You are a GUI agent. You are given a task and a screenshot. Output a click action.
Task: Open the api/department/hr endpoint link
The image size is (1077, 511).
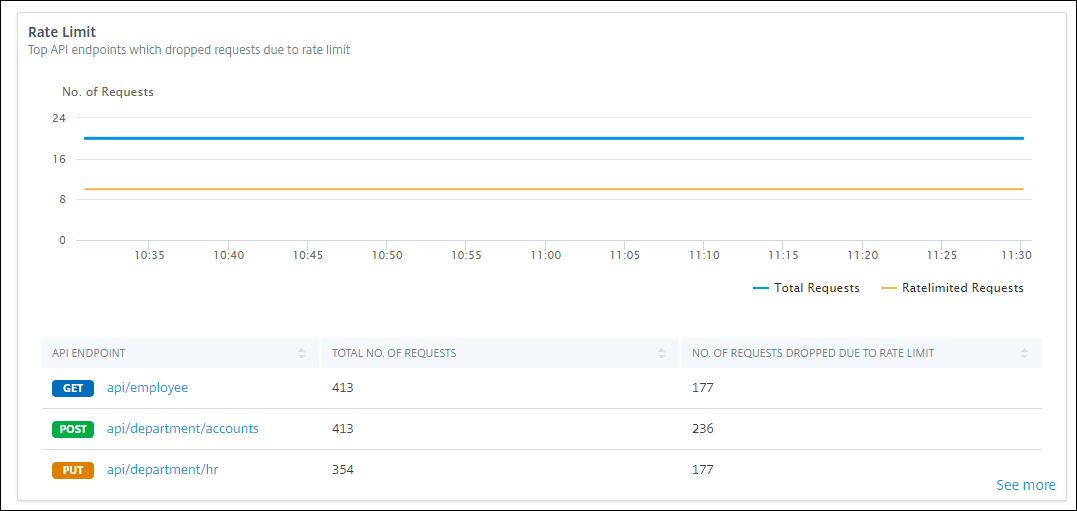tap(162, 470)
